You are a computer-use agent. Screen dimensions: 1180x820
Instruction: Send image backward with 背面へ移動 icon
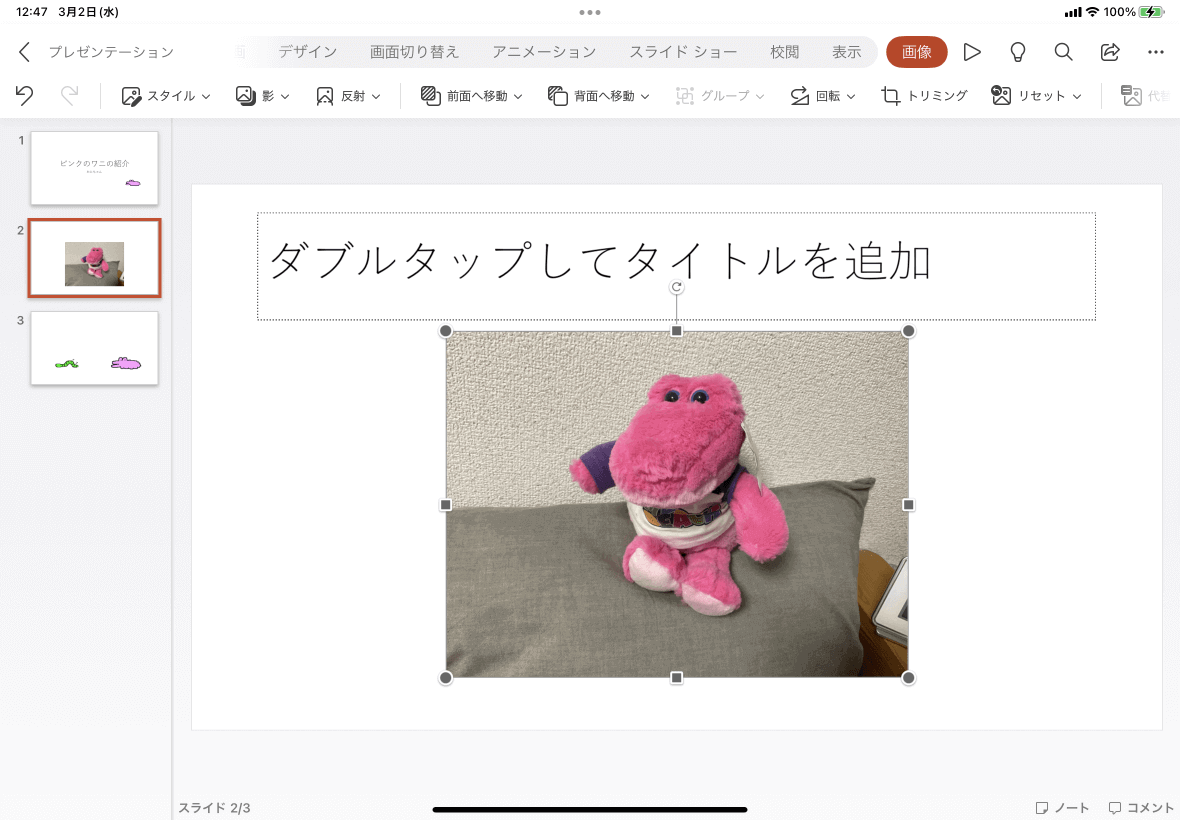[x=557, y=96]
